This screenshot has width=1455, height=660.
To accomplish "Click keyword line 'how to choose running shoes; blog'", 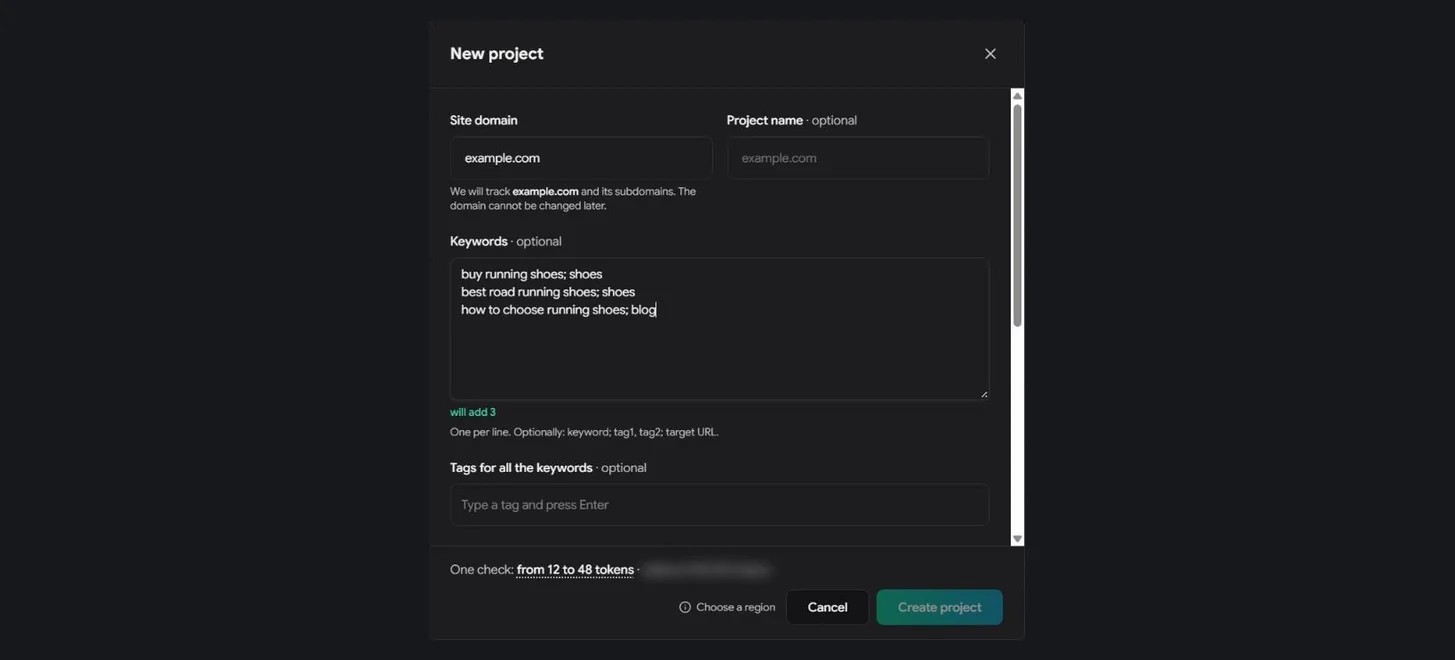I will pyautogui.click(x=559, y=310).
